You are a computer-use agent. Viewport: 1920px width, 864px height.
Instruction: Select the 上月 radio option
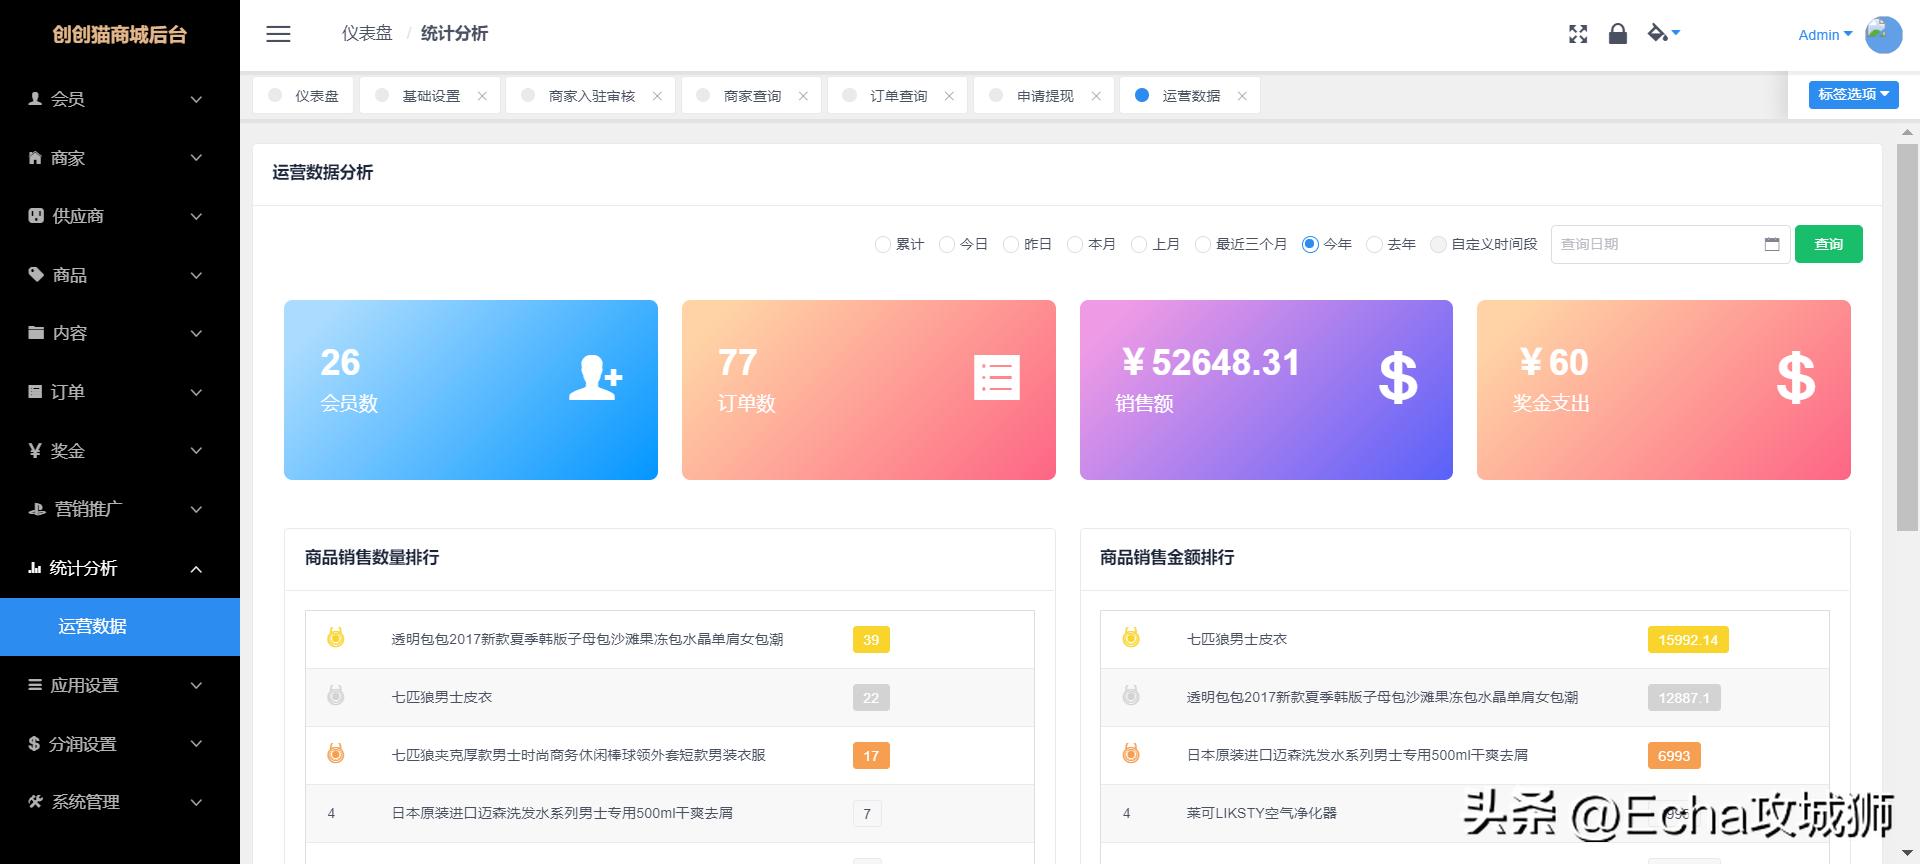pyautogui.click(x=1138, y=244)
